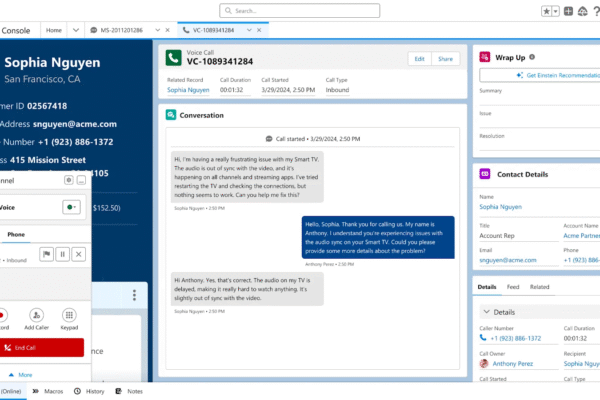Pause the call with hold icon
Viewport: 600px width, 400px height.
coord(62,254)
